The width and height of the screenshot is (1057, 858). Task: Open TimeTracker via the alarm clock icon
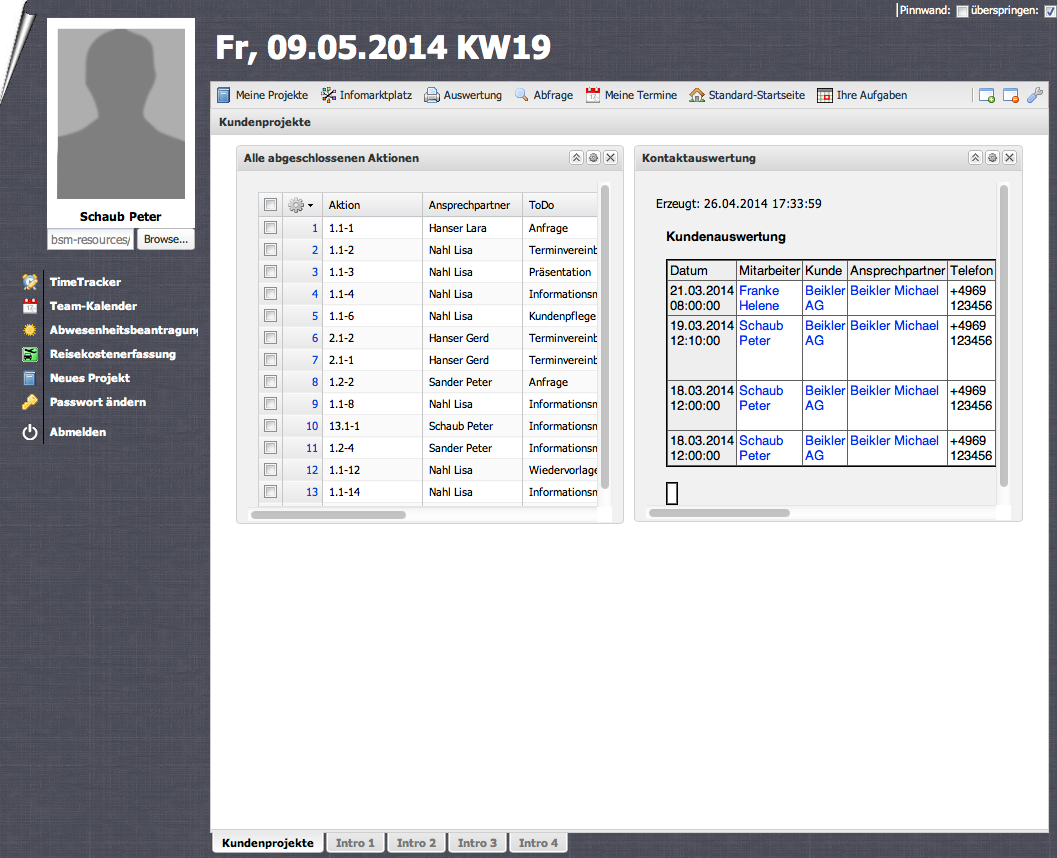click(30, 282)
